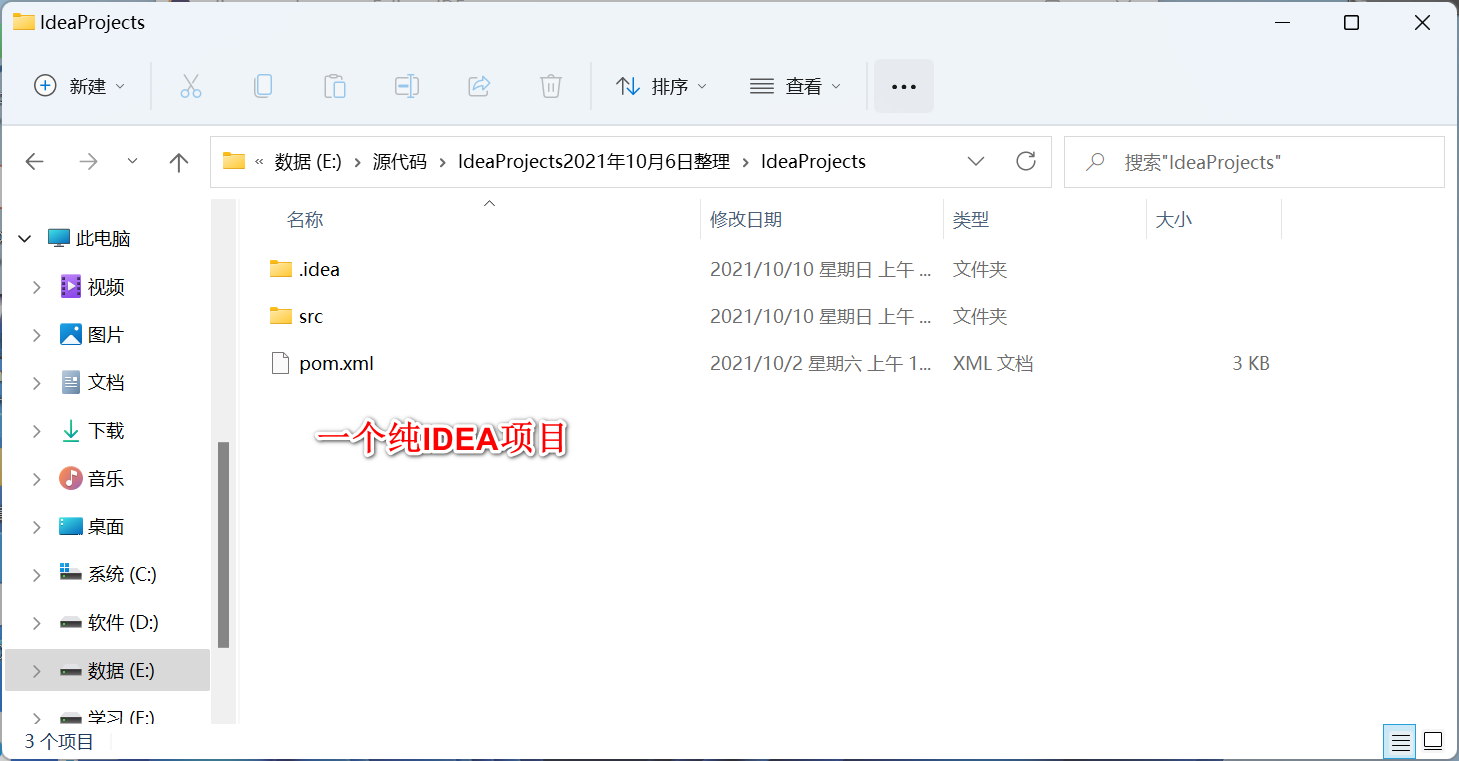Click the Copy icon in the toolbar
This screenshot has width=1459, height=761.
click(x=262, y=86)
